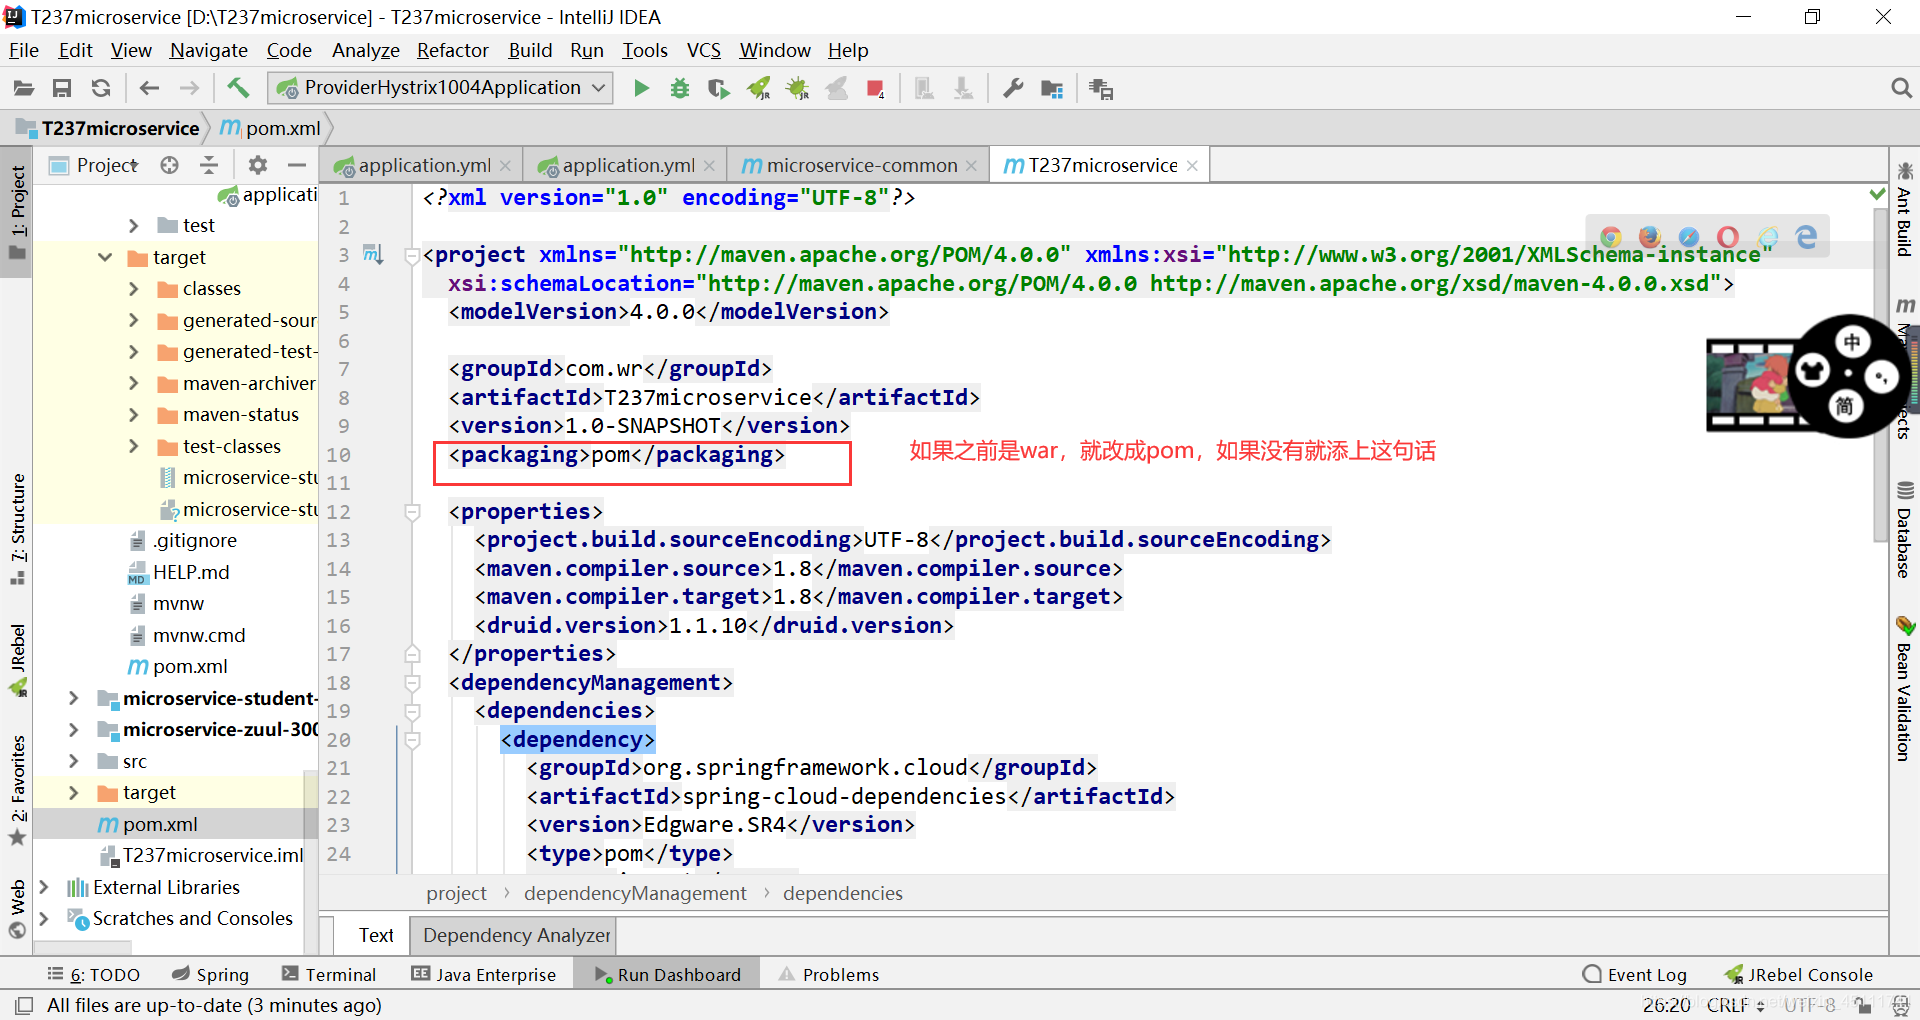Toggle the 2: Favorites side panel
1920x1020 pixels.
[x=17, y=790]
